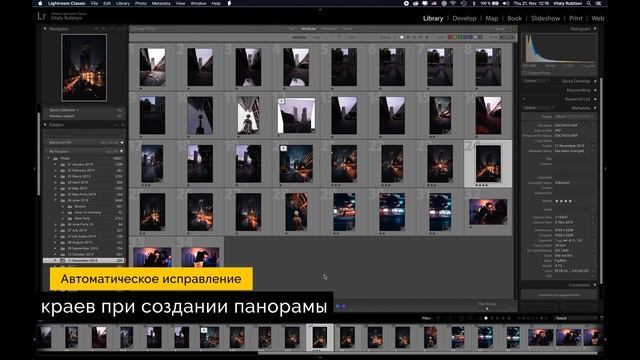Open the Print module
The height and width of the screenshot is (360, 640).
coord(576,18)
